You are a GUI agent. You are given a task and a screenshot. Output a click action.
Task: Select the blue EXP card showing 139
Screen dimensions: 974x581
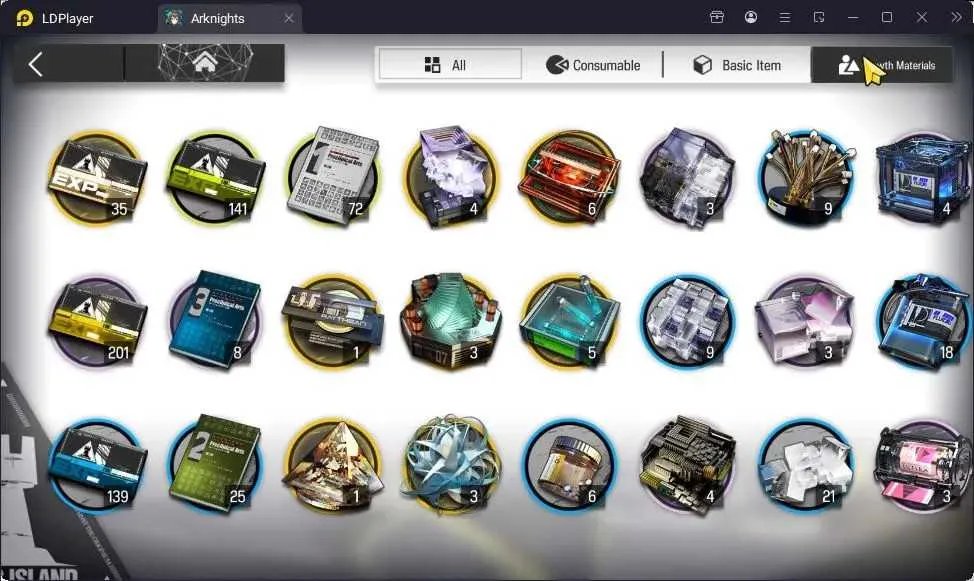pos(97,465)
